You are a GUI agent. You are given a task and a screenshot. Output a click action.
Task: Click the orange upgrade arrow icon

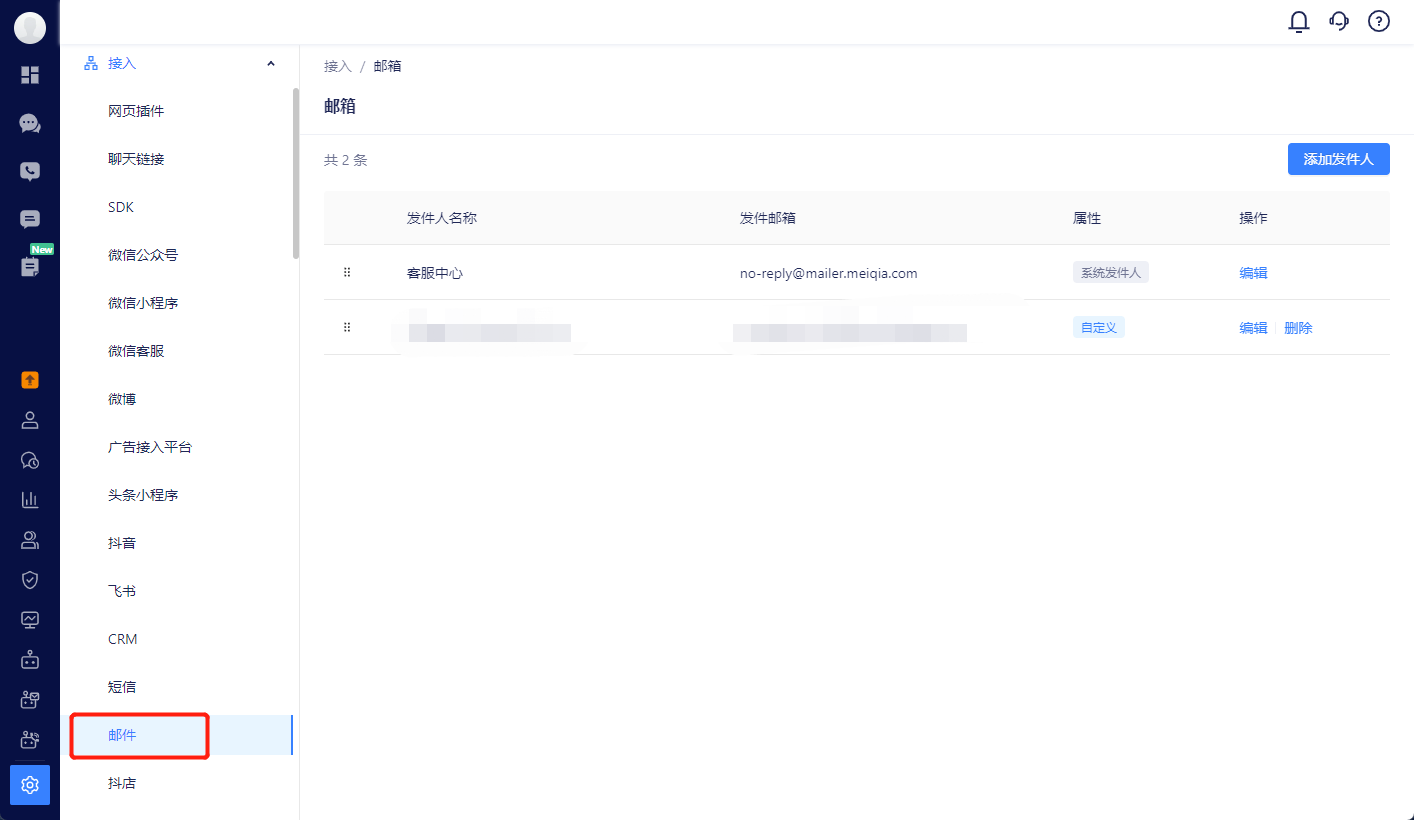click(30, 380)
